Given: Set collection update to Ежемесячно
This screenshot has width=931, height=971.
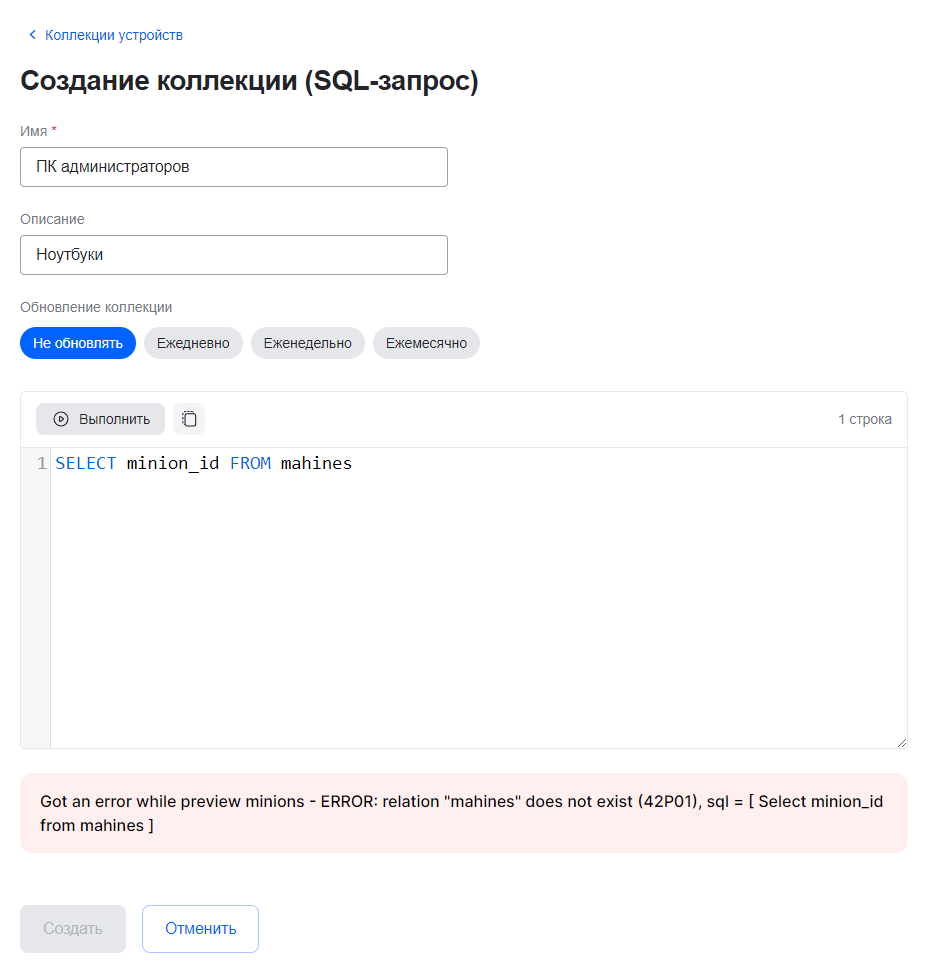Looking at the screenshot, I should [x=426, y=343].
